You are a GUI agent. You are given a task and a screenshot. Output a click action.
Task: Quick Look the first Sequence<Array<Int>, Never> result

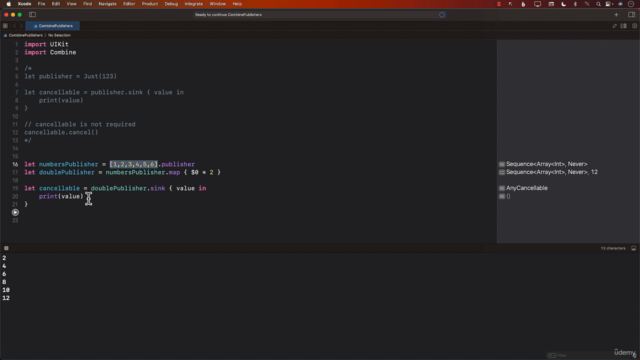pyautogui.click(x=502, y=164)
